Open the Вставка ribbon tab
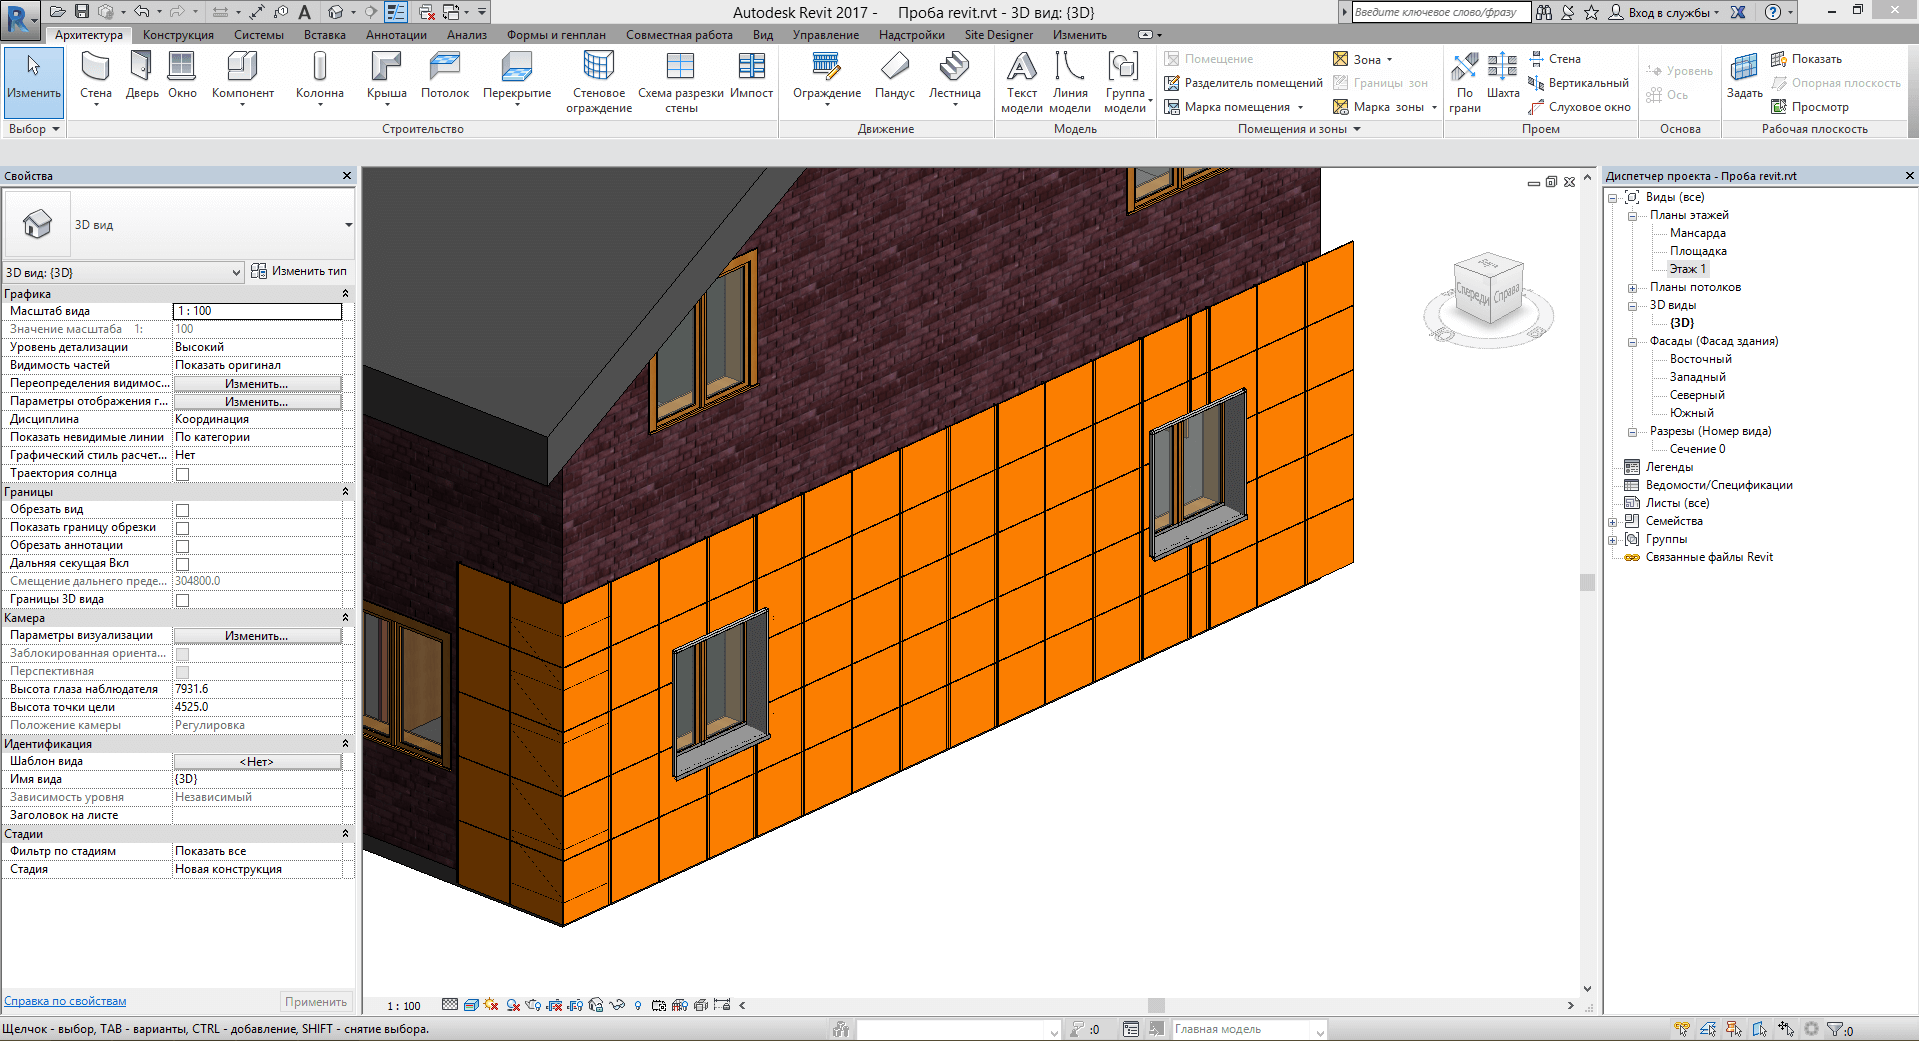This screenshot has height=1041, width=1919. [x=324, y=35]
